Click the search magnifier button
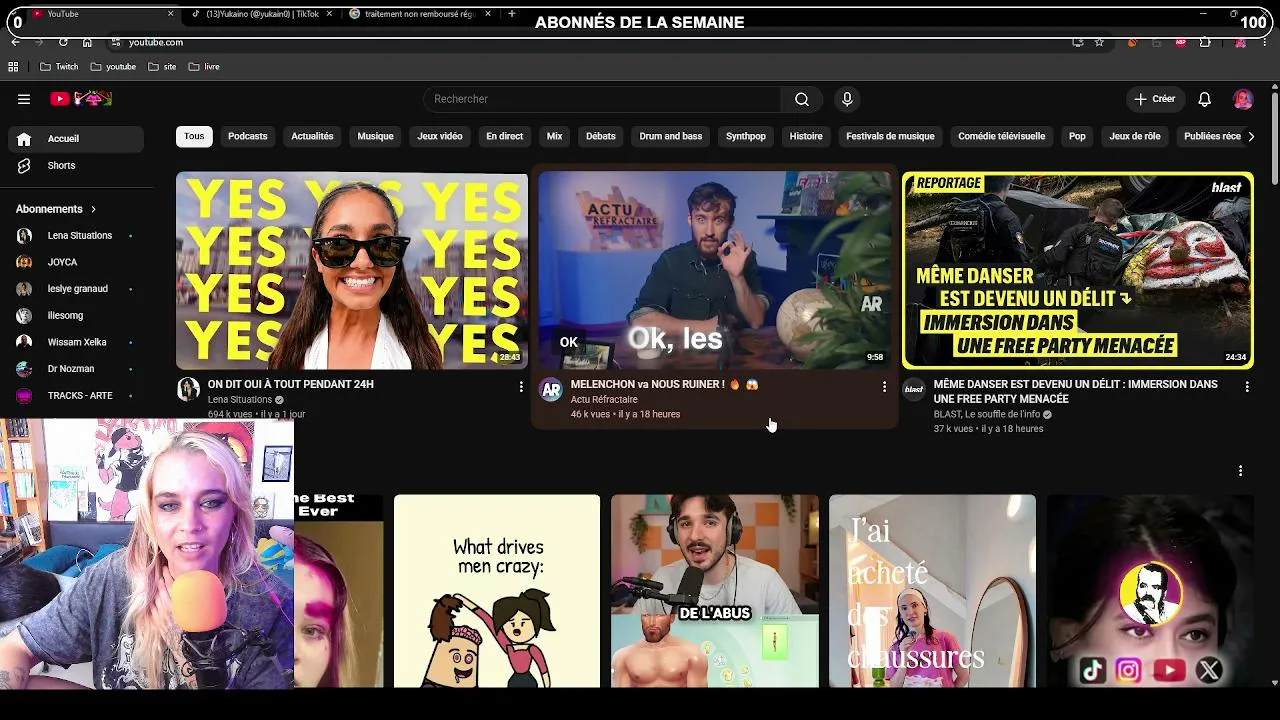Screen dimensions: 1280x720 [x=802, y=99]
